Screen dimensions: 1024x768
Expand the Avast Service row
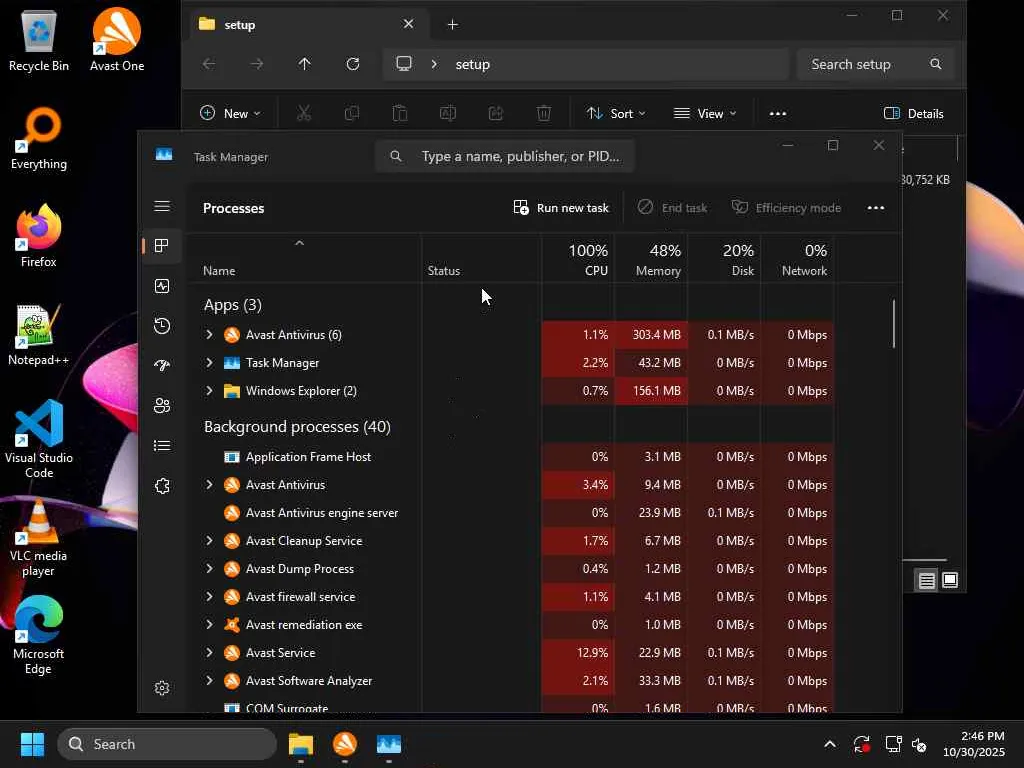coord(209,652)
